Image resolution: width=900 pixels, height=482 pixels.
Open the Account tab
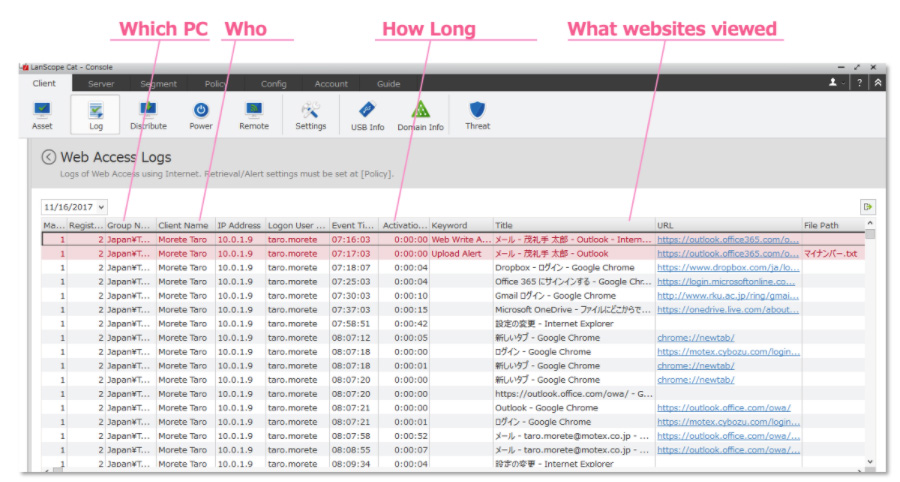(331, 84)
